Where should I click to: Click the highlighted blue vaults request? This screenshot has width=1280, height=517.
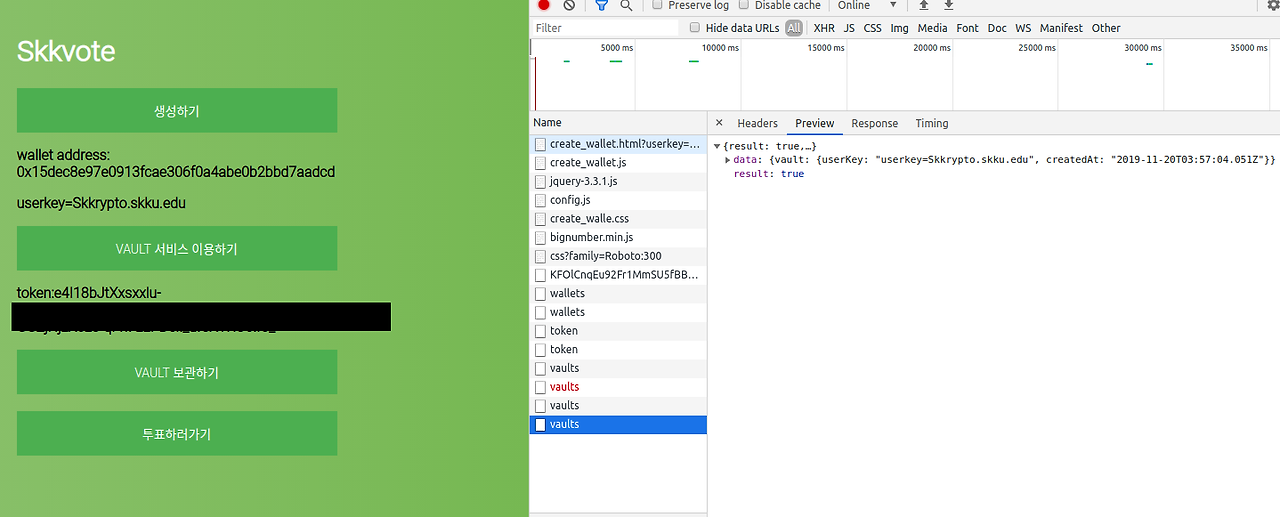618,424
